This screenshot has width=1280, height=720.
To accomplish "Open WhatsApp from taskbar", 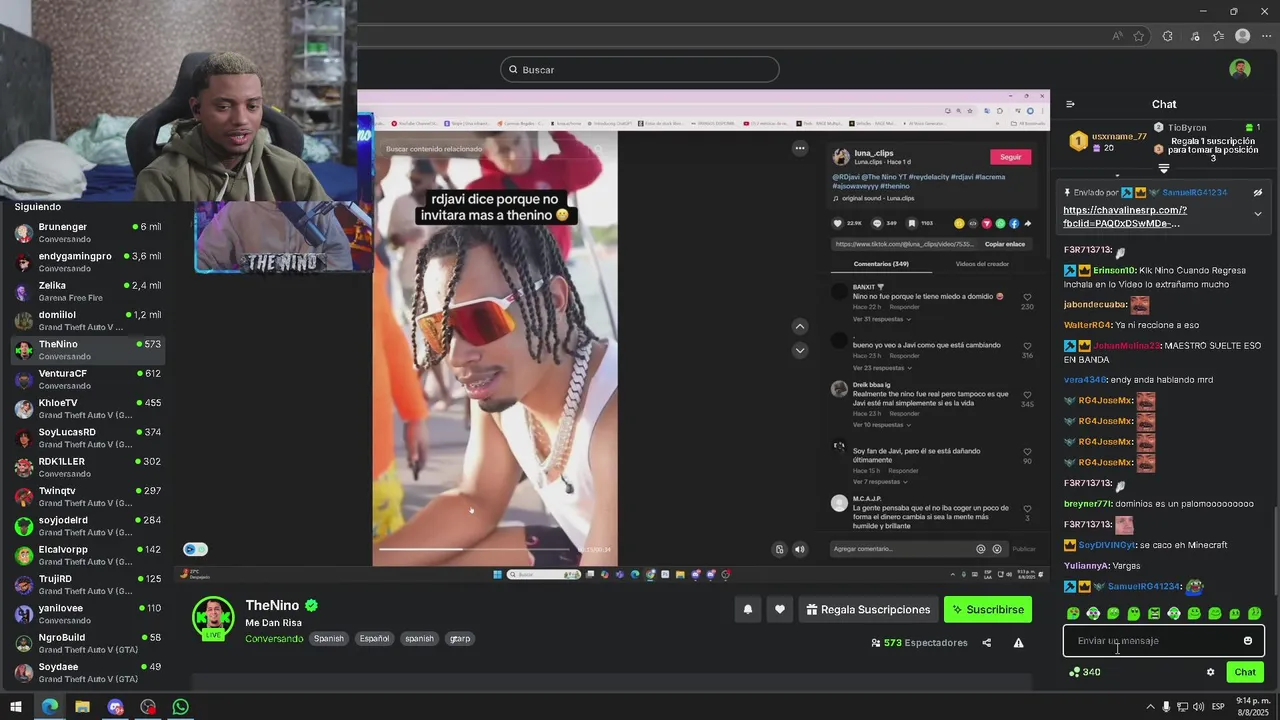I will click(x=180, y=707).
